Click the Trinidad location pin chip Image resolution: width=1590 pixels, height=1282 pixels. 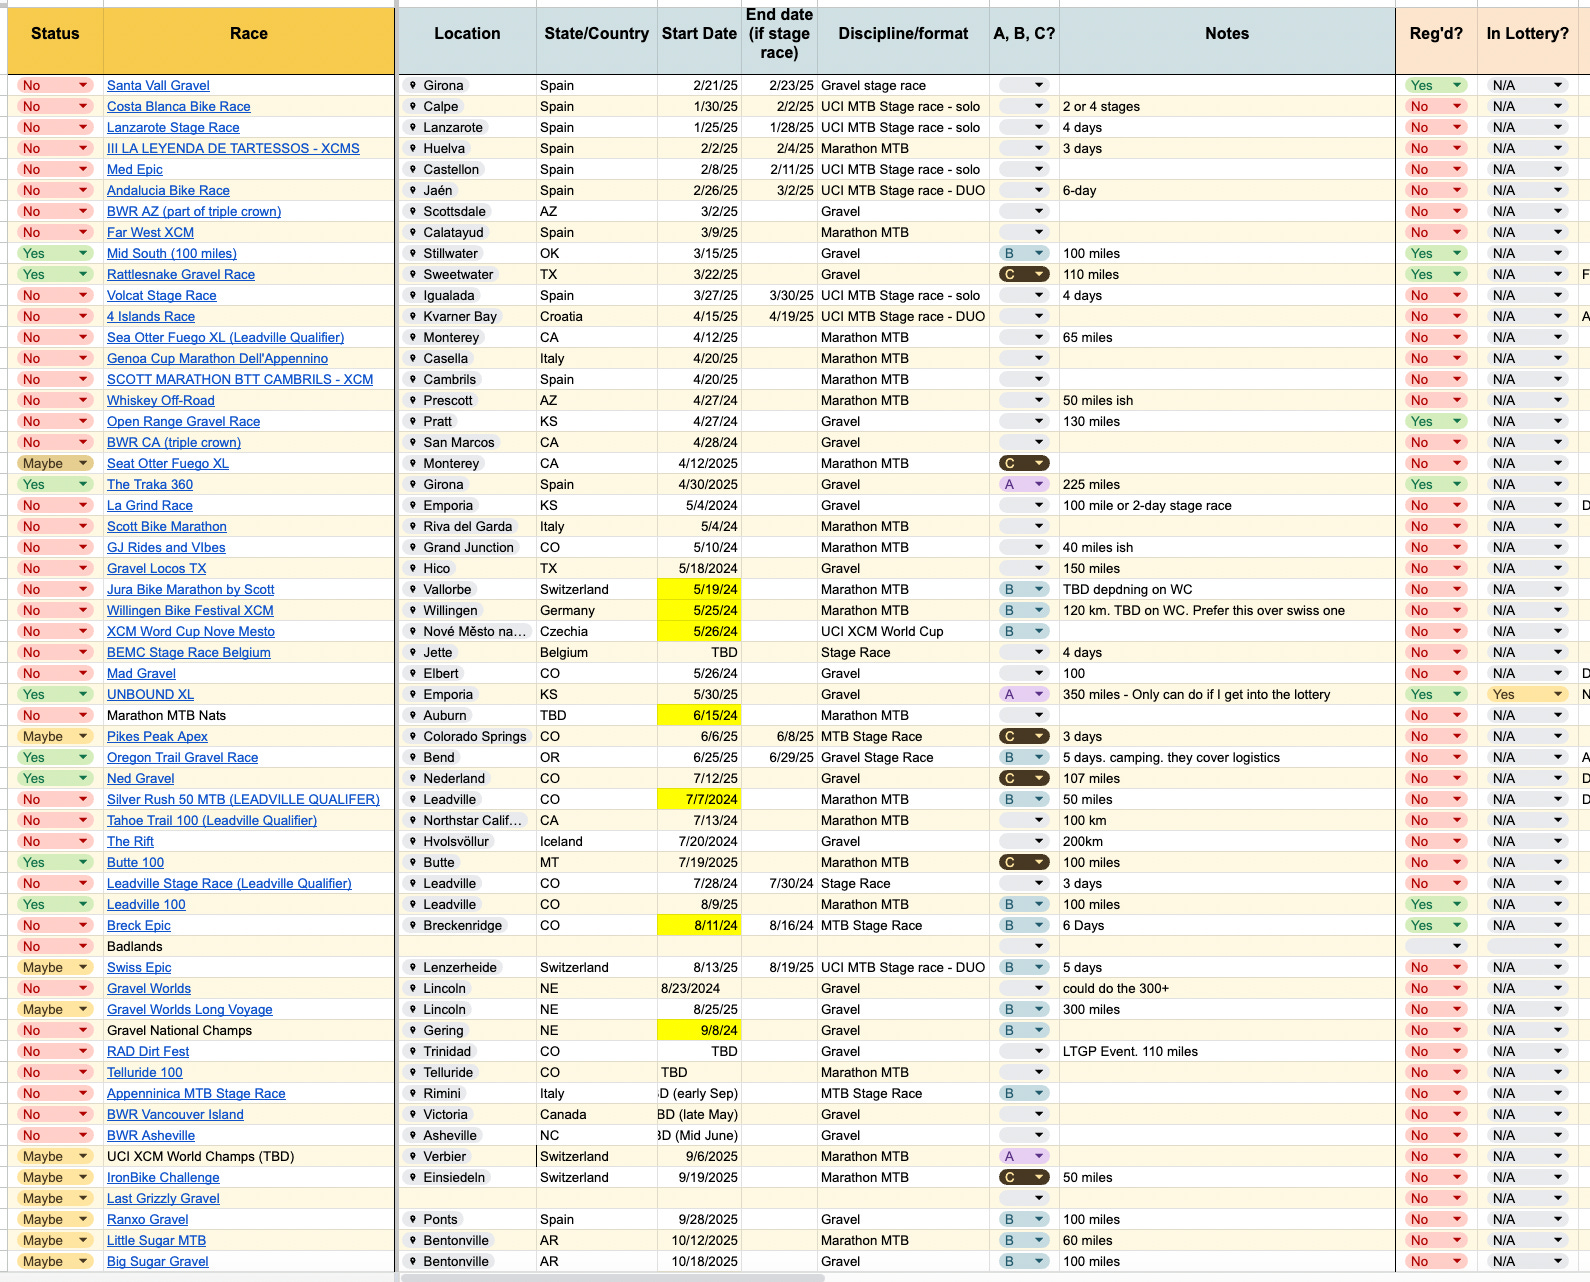[x=439, y=1051]
